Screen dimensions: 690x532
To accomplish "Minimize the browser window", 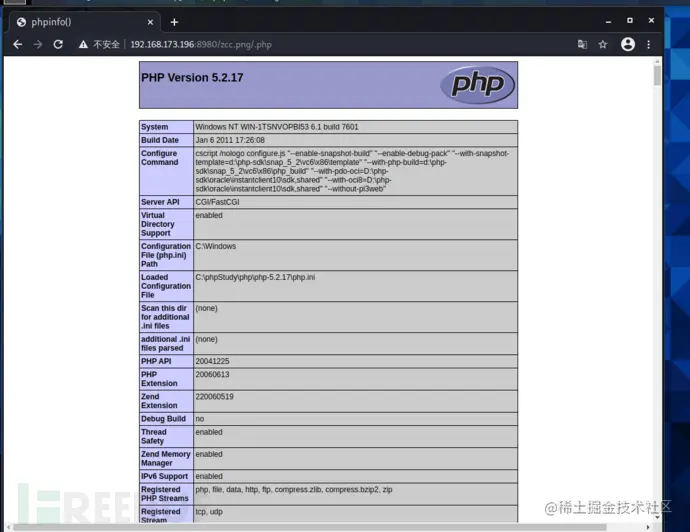I will 609,21.
